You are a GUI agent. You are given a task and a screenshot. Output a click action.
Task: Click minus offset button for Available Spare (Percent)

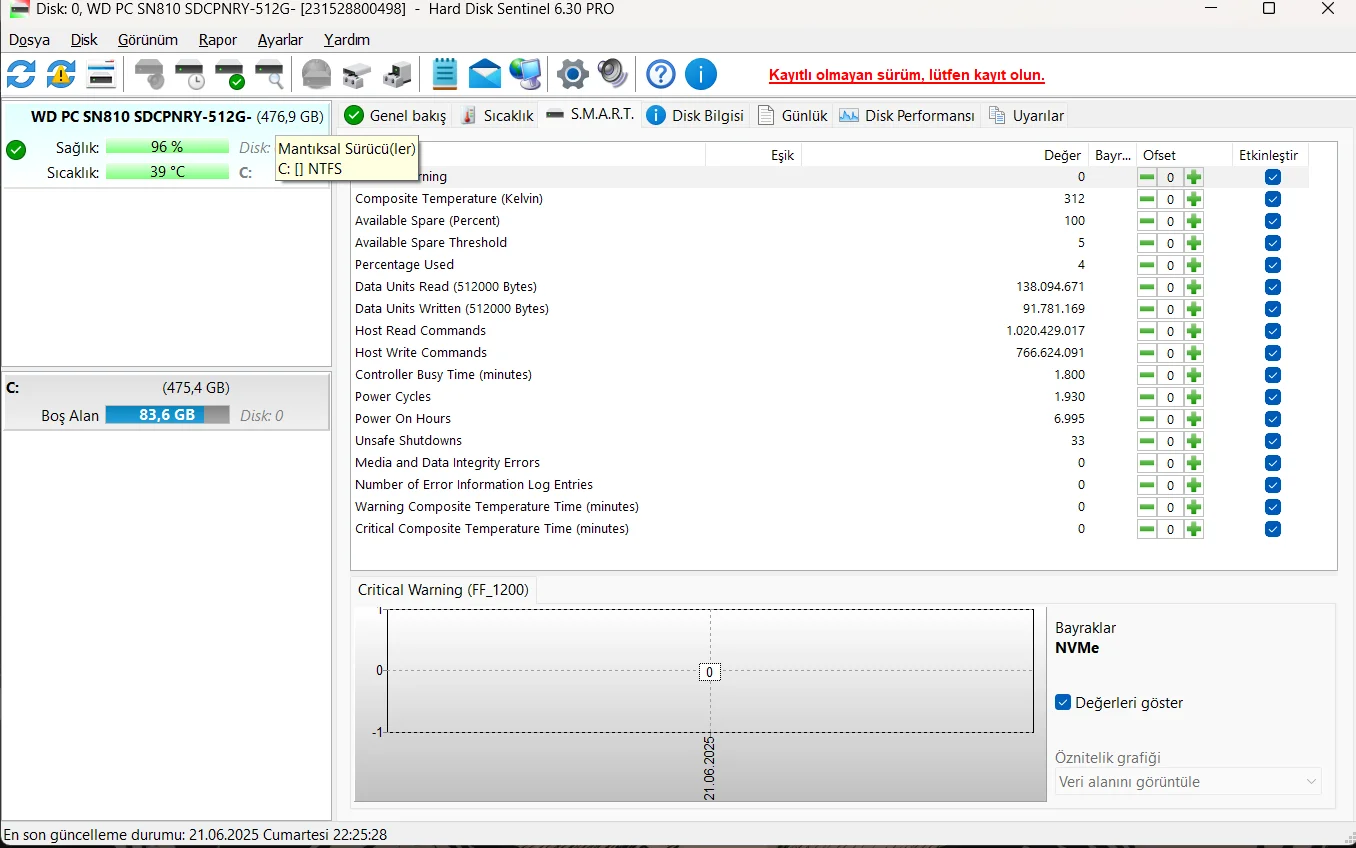[x=1147, y=221]
